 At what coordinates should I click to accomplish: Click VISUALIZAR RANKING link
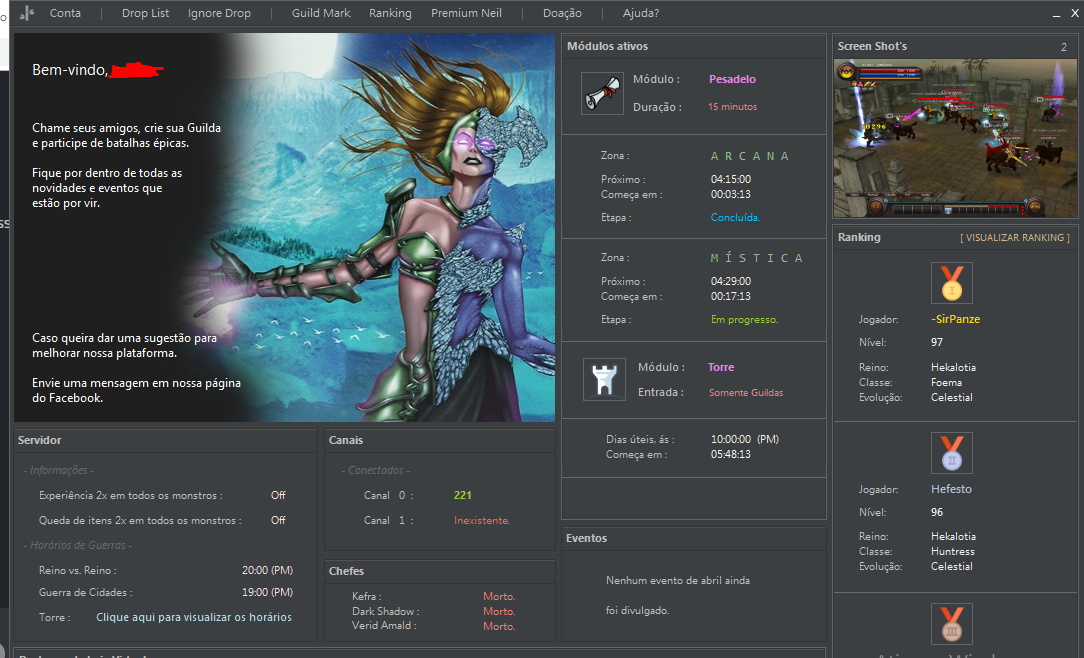(1014, 238)
